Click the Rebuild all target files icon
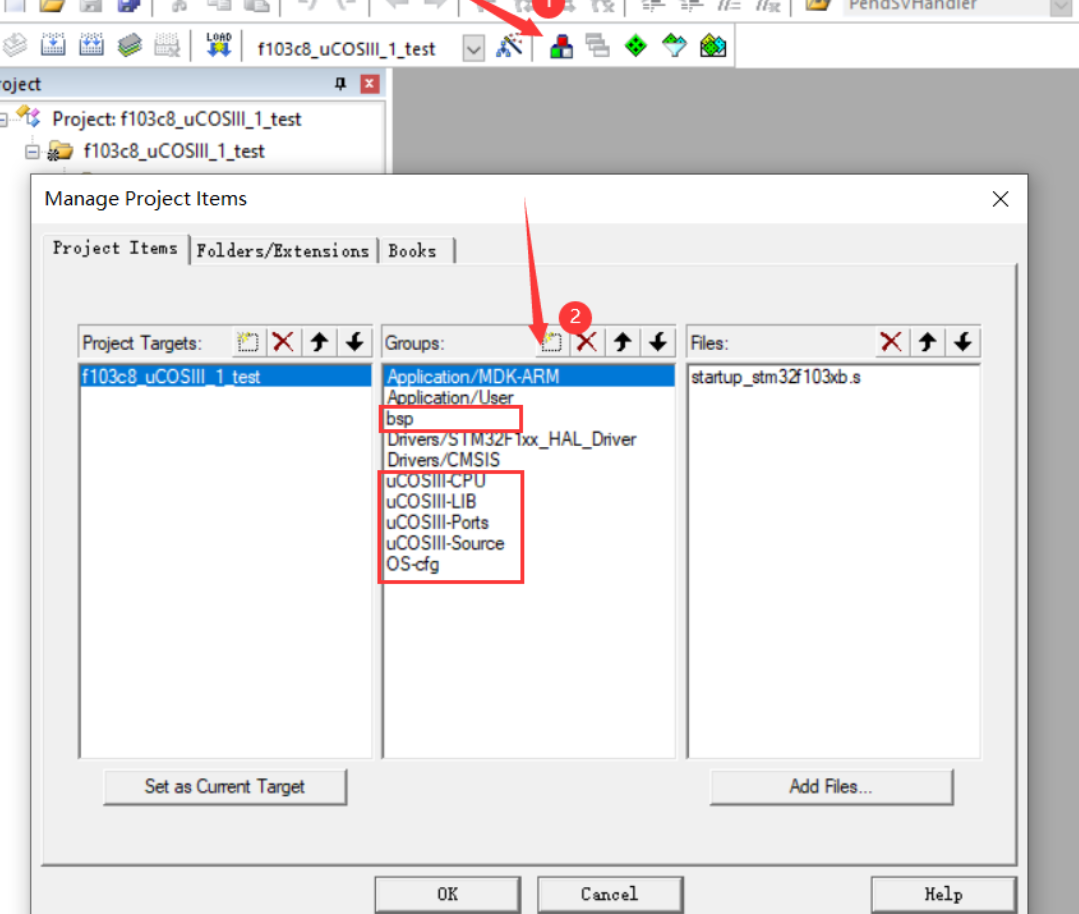 coord(91,45)
